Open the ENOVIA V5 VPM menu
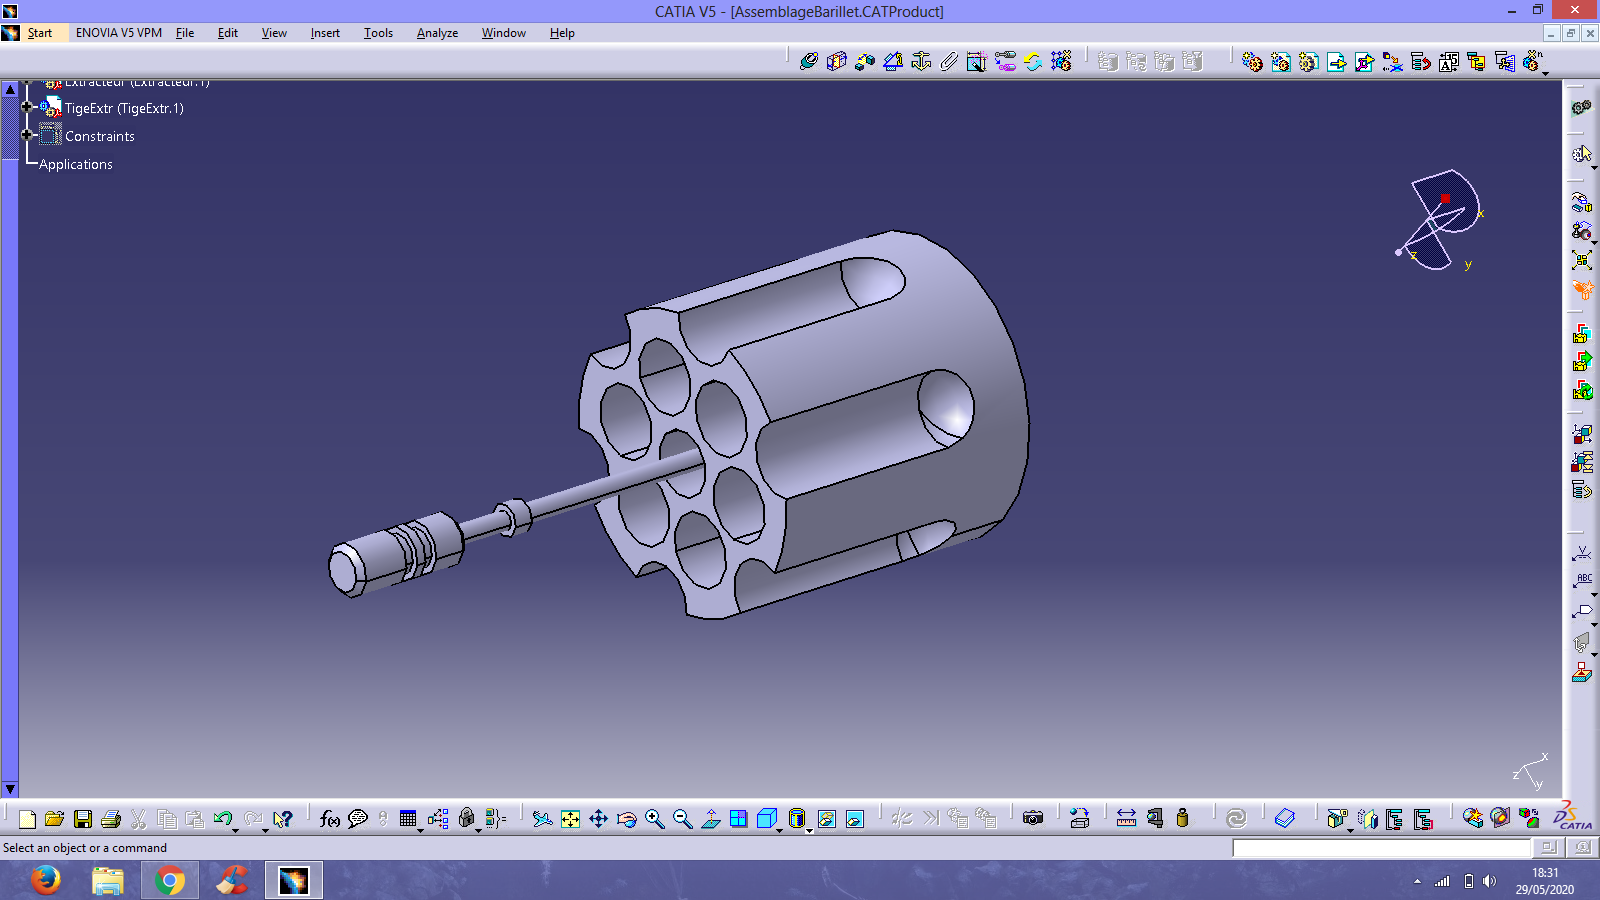Image resolution: width=1600 pixels, height=900 pixels. pos(119,33)
